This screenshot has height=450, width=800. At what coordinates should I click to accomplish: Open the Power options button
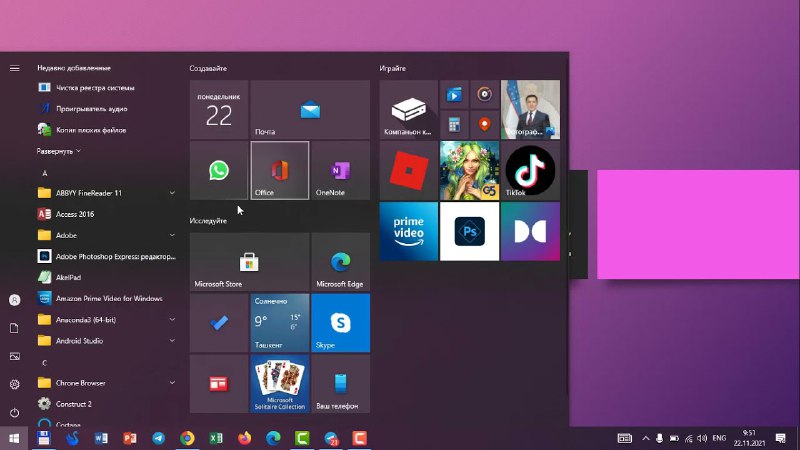pos(14,412)
